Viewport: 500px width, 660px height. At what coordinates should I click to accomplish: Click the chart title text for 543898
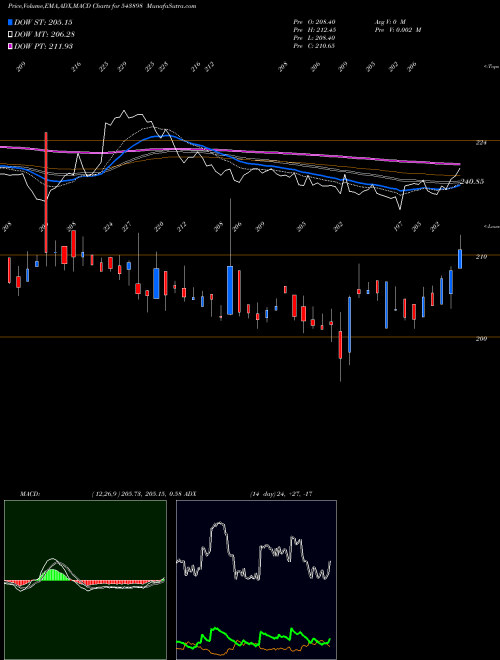coord(102,6)
